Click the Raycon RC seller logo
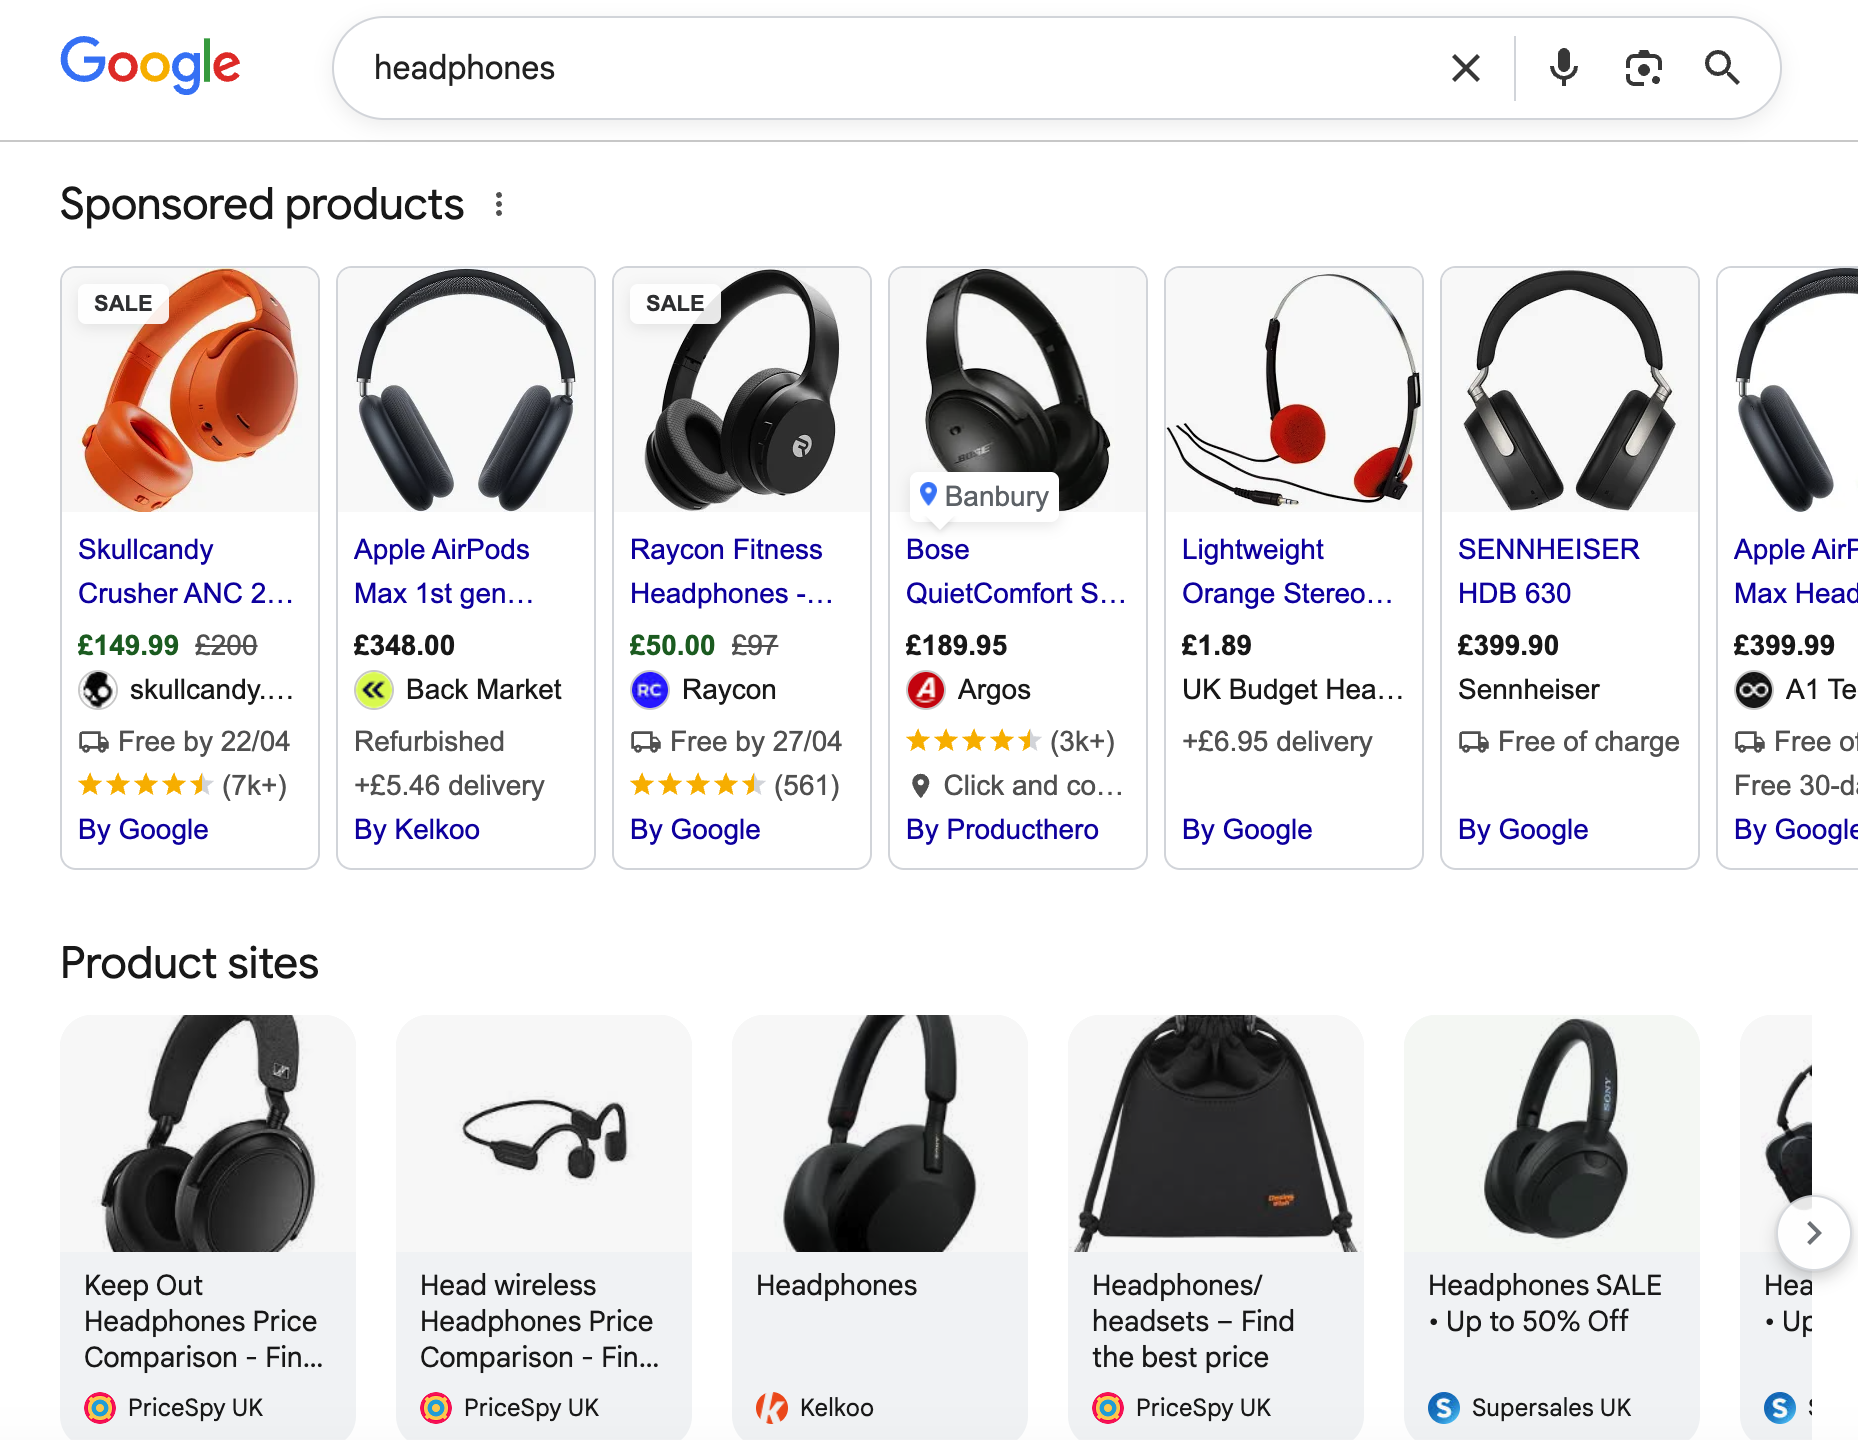The width and height of the screenshot is (1858, 1440). click(649, 690)
